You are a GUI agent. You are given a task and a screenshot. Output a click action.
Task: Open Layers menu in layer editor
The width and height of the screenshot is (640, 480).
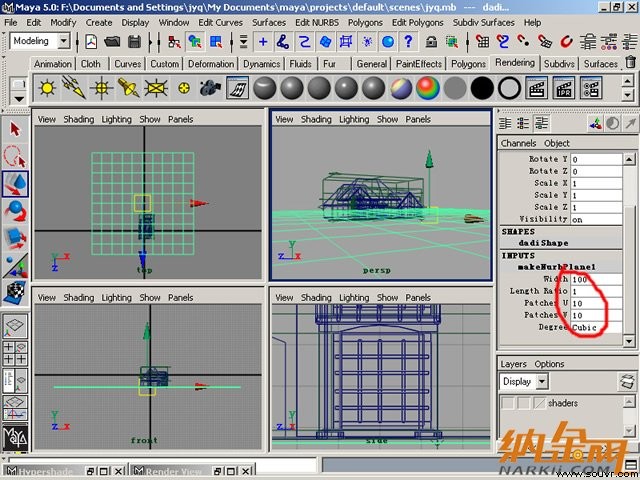tap(513, 364)
